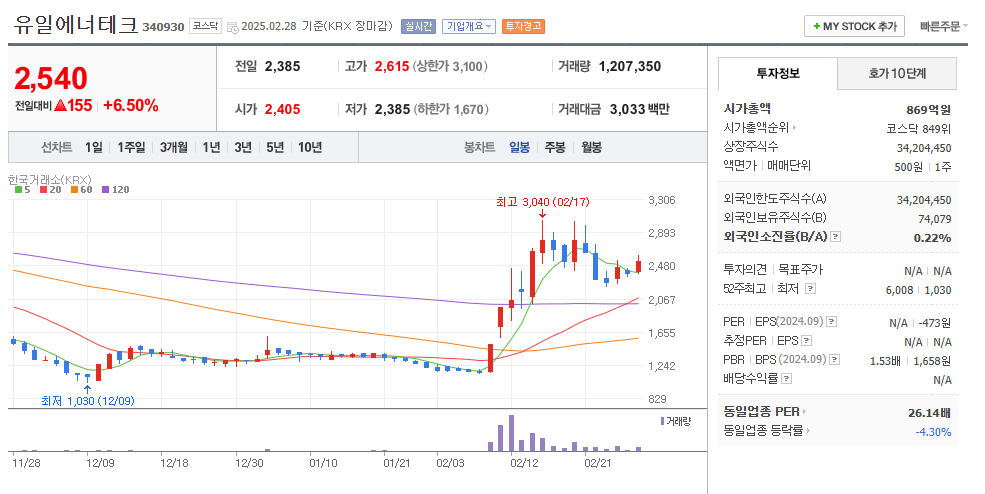Click the help icon beside PBR BPS(2024.09)
Image resolution: width=985 pixels, height=494 pixels.
834,360
